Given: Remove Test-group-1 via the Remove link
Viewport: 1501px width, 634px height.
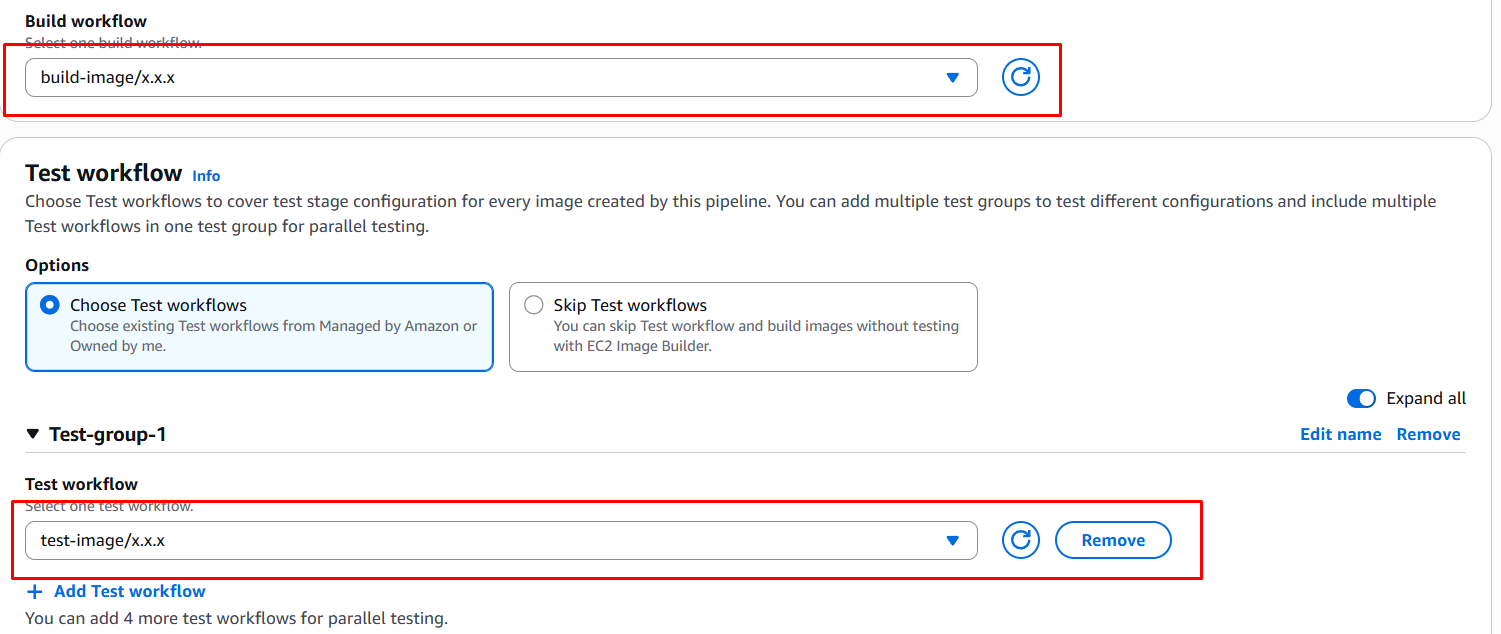Looking at the screenshot, I should 1428,434.
